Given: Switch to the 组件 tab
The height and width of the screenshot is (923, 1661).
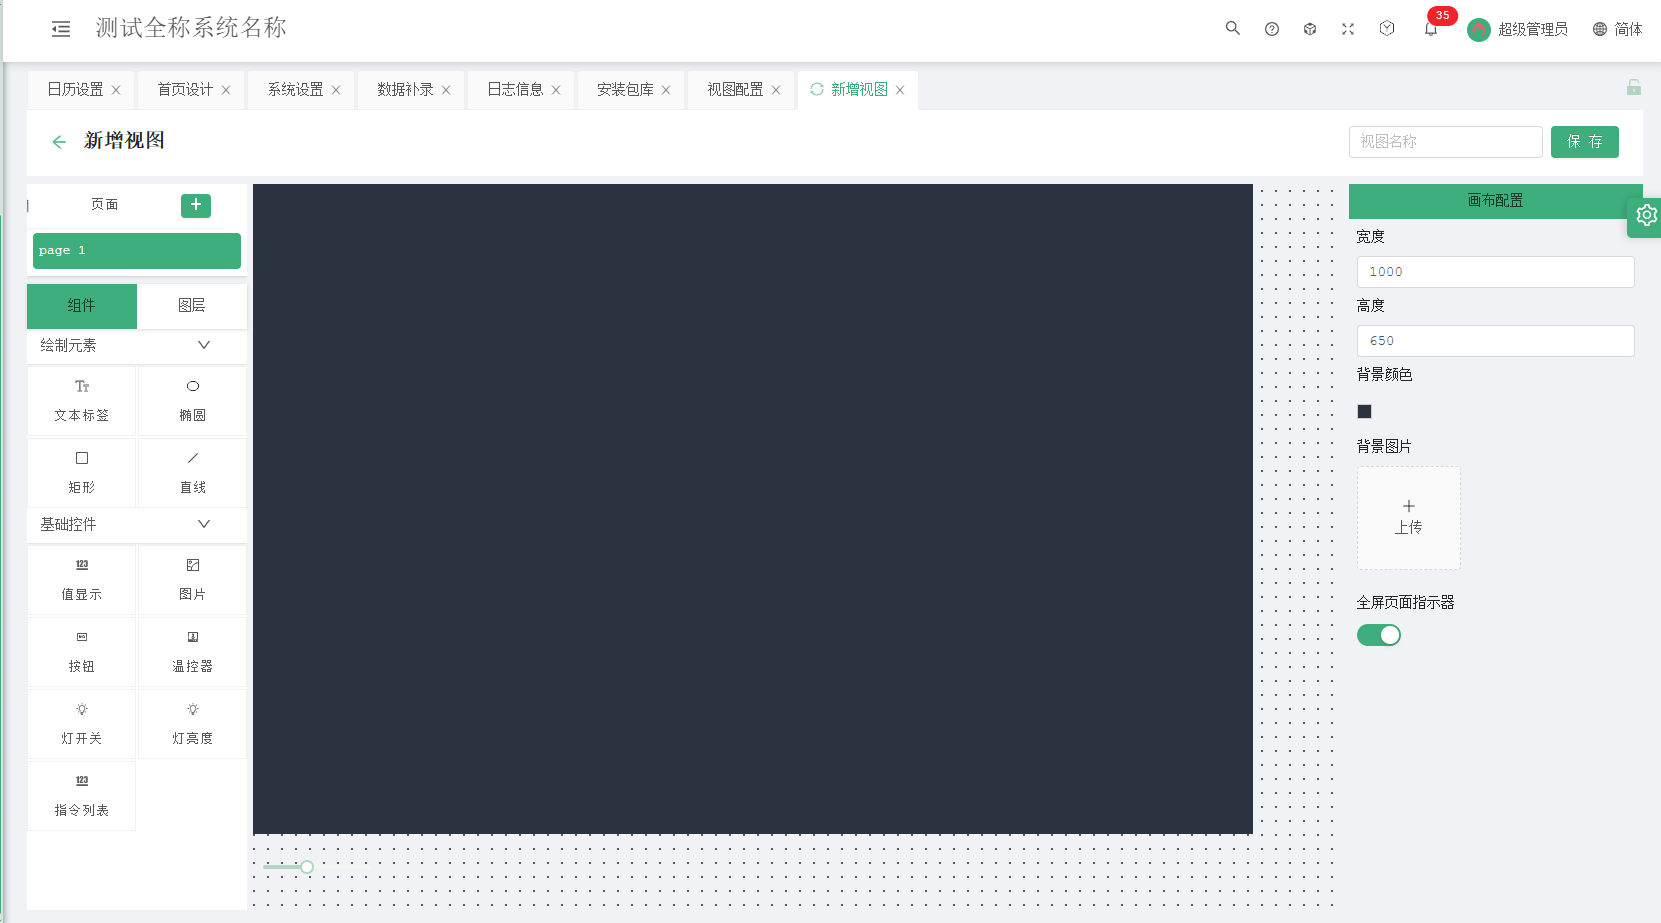Looking at the screenshot, I should [x=82, y=306].
